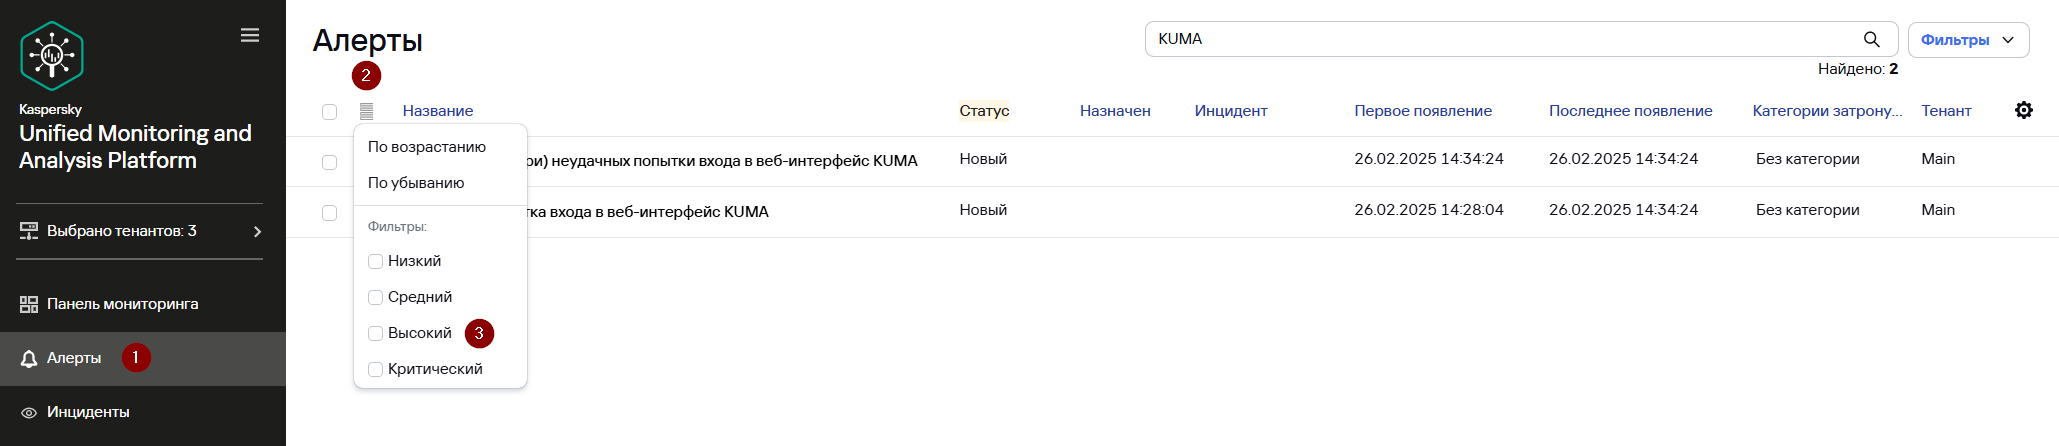
Task: Tick the Высокий severity checkbox
Action: pos(376,333)
